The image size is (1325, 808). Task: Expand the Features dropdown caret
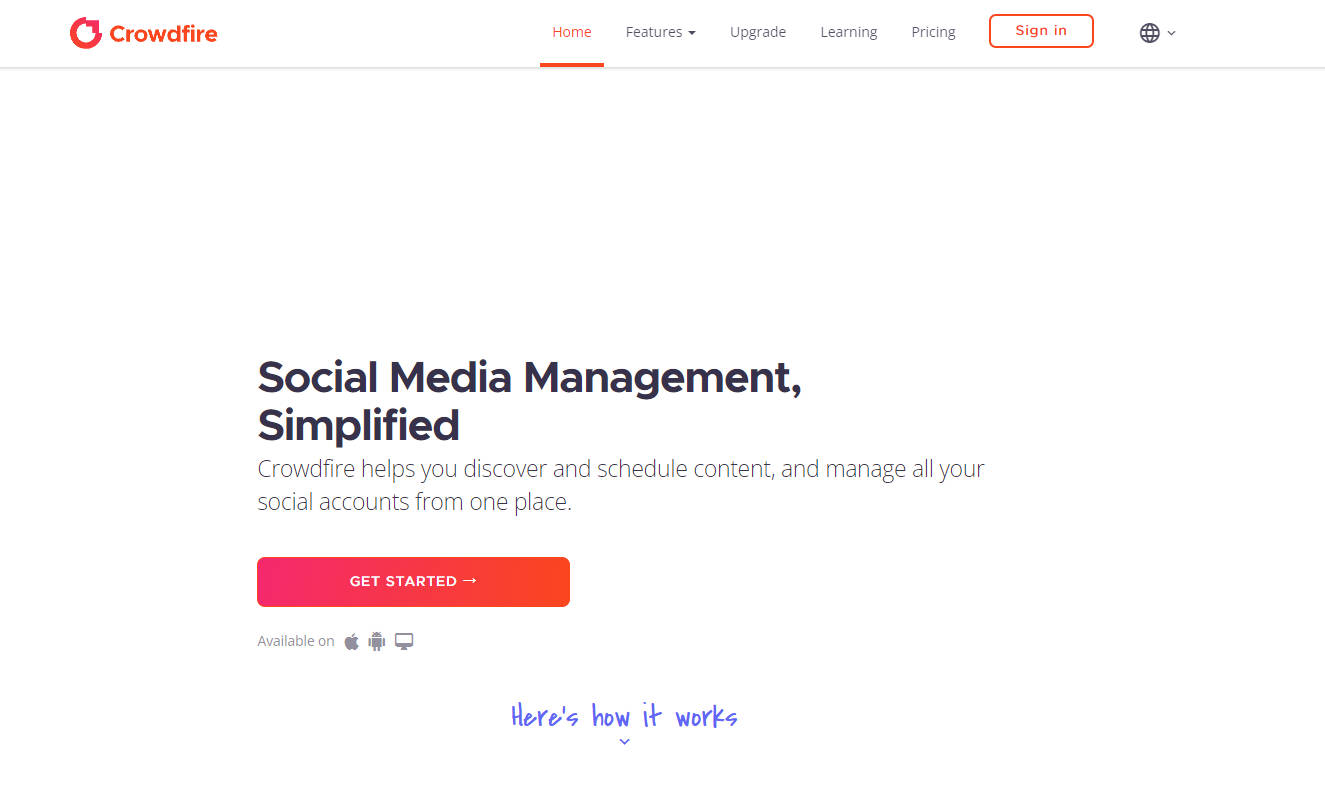click(692, 33)
